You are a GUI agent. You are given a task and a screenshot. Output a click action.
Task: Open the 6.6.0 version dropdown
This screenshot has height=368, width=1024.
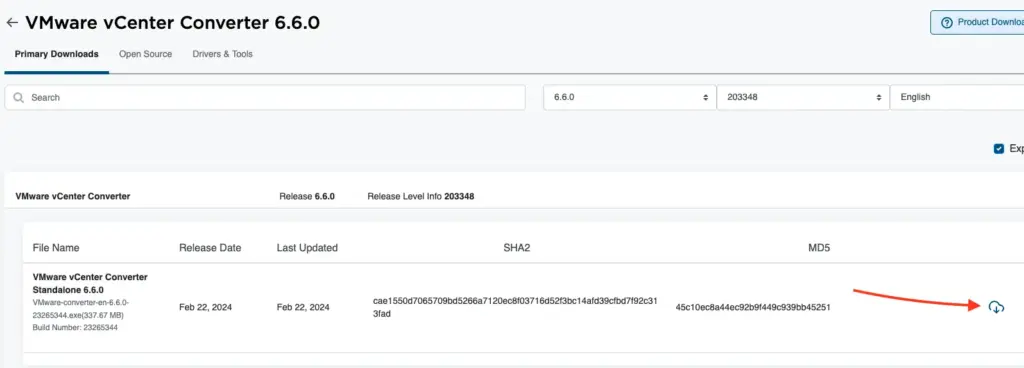tap(629, 97)
